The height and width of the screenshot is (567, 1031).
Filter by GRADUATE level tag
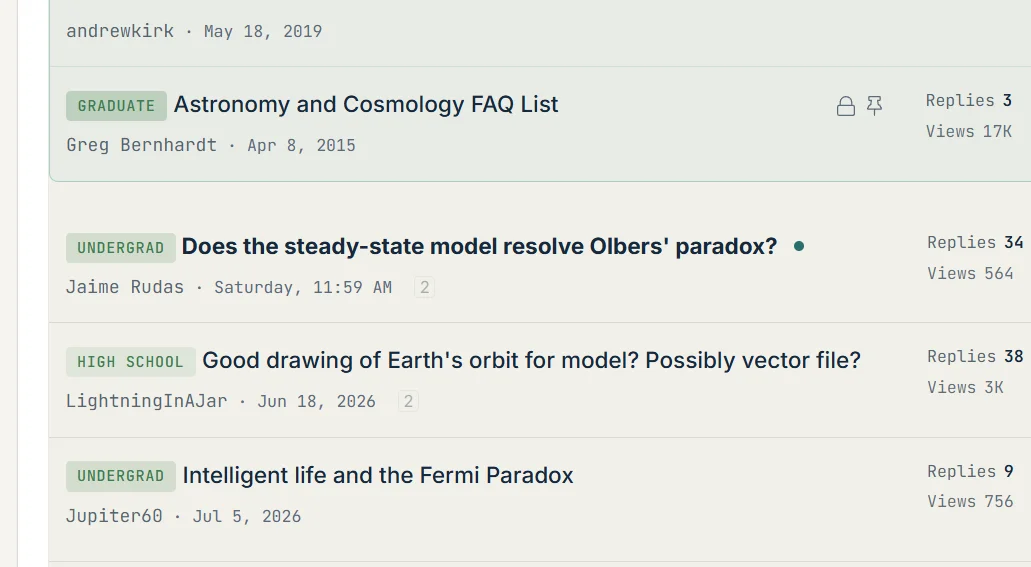116,106
